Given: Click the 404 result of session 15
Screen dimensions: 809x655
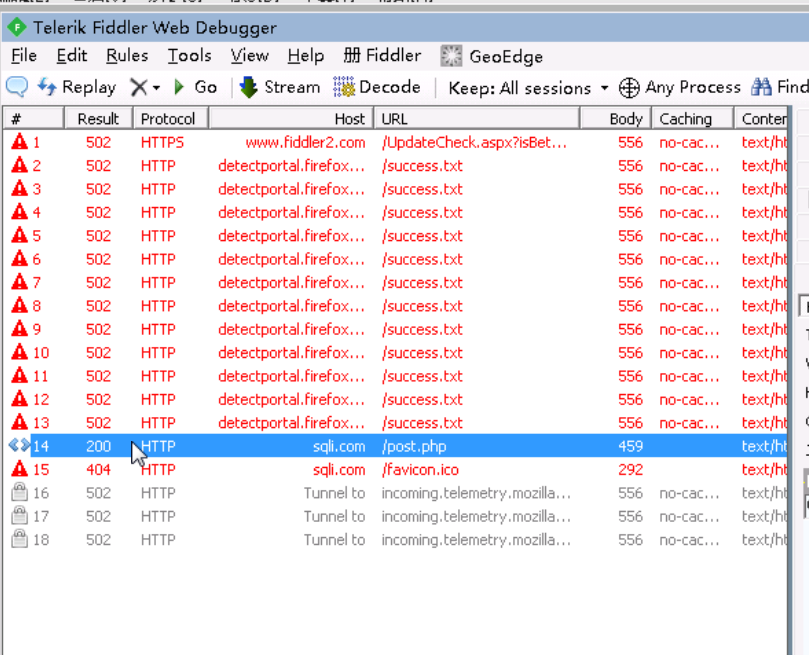Looking at the screenshot, I should [99, 470].
